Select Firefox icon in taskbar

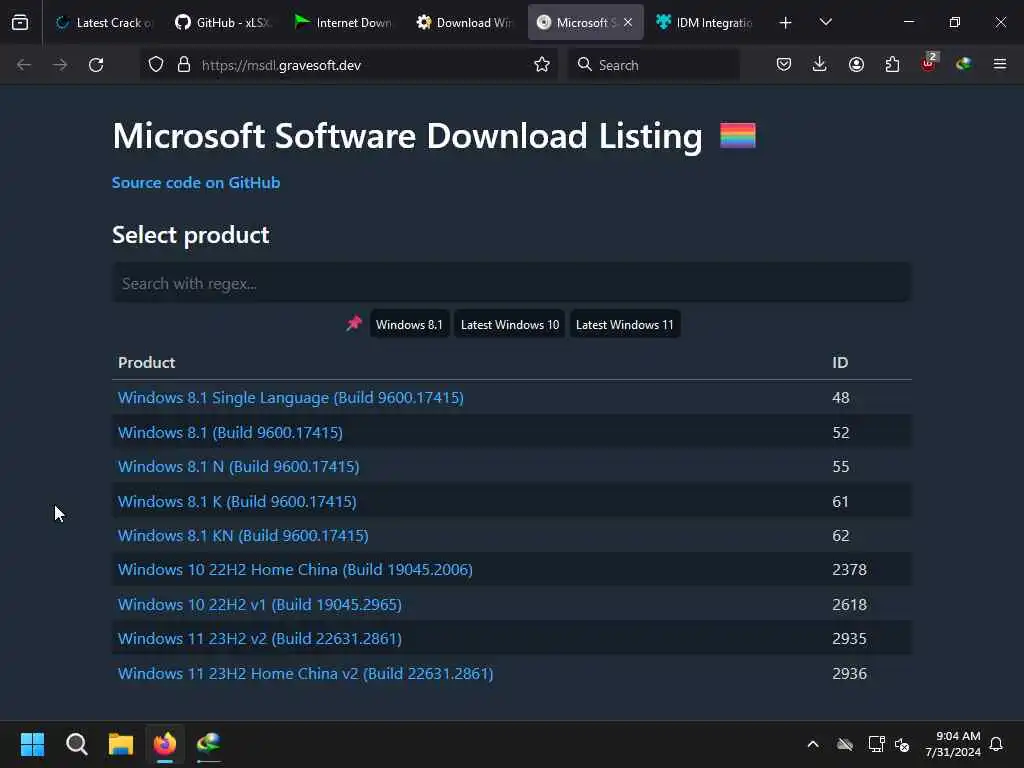click(165, 744)
